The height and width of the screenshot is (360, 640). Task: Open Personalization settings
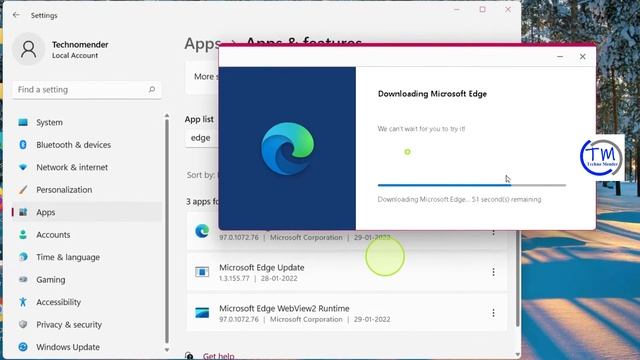(x=87, y=190)
